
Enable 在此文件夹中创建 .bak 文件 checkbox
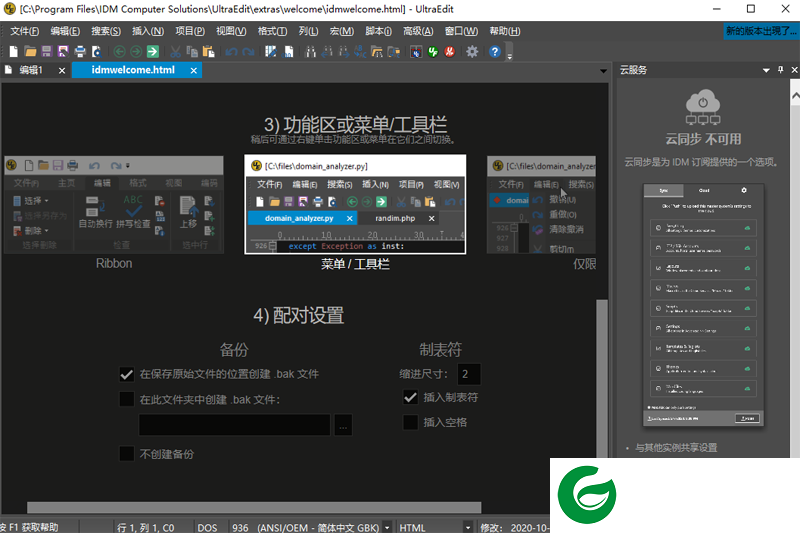127,399
